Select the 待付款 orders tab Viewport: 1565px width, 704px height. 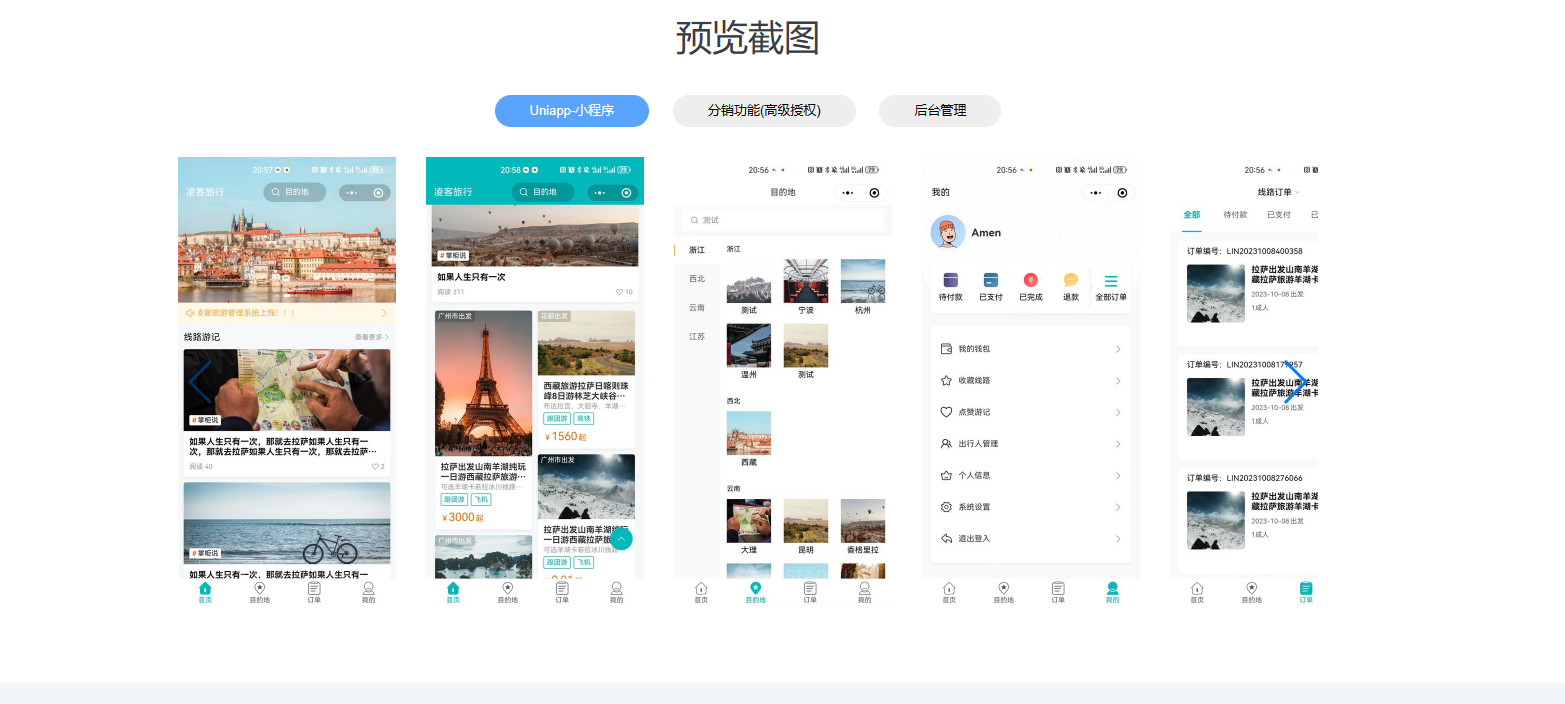pyautogui.click(x=1235, y=215)
